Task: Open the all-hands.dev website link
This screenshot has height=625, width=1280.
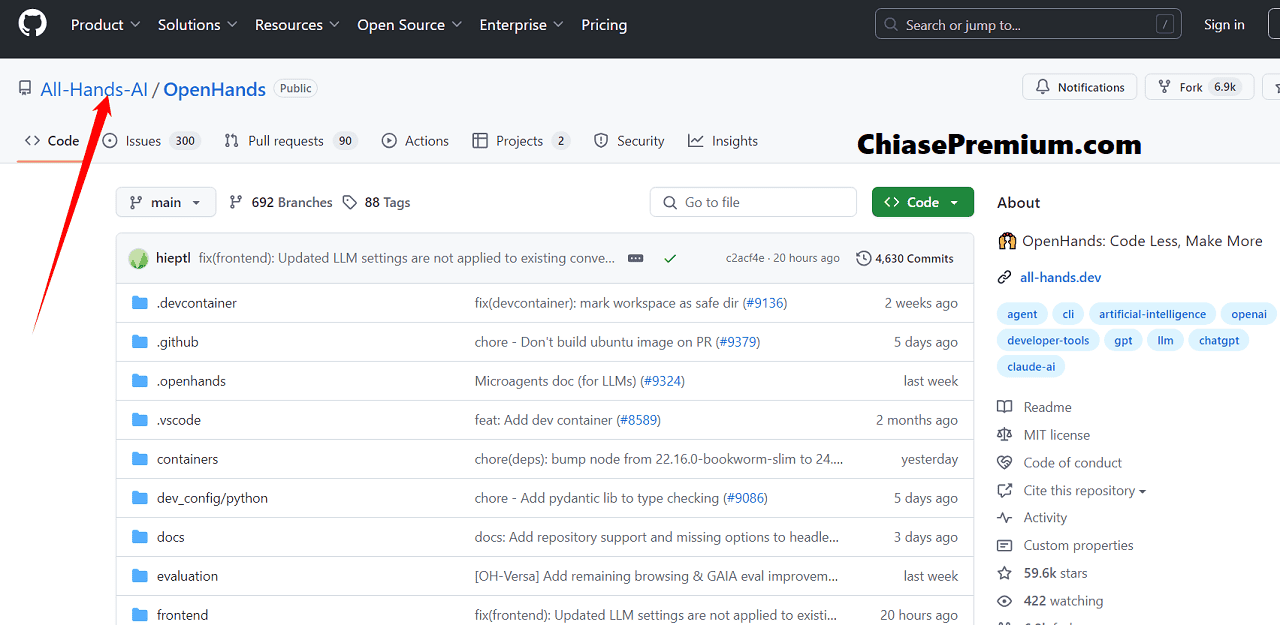Action: coord(1060,277)
